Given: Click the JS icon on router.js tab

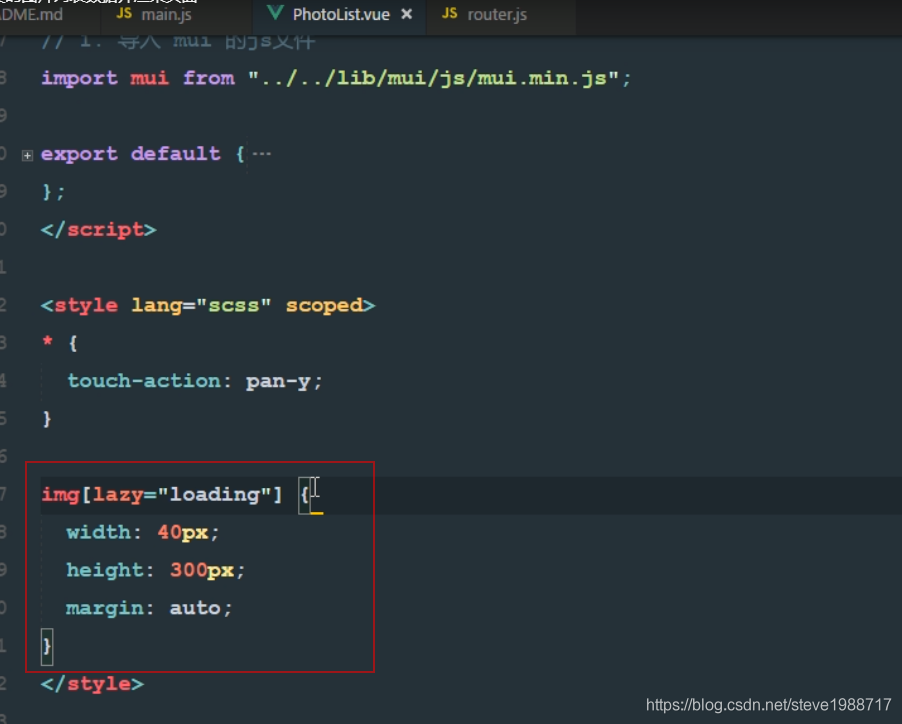Looking at the screenshot, I should point(450,13).
